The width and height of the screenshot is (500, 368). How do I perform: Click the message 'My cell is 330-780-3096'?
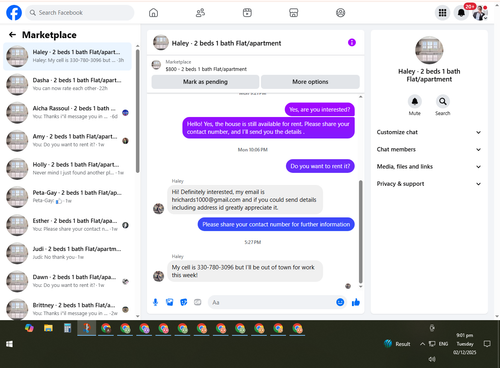pos(245,271)
